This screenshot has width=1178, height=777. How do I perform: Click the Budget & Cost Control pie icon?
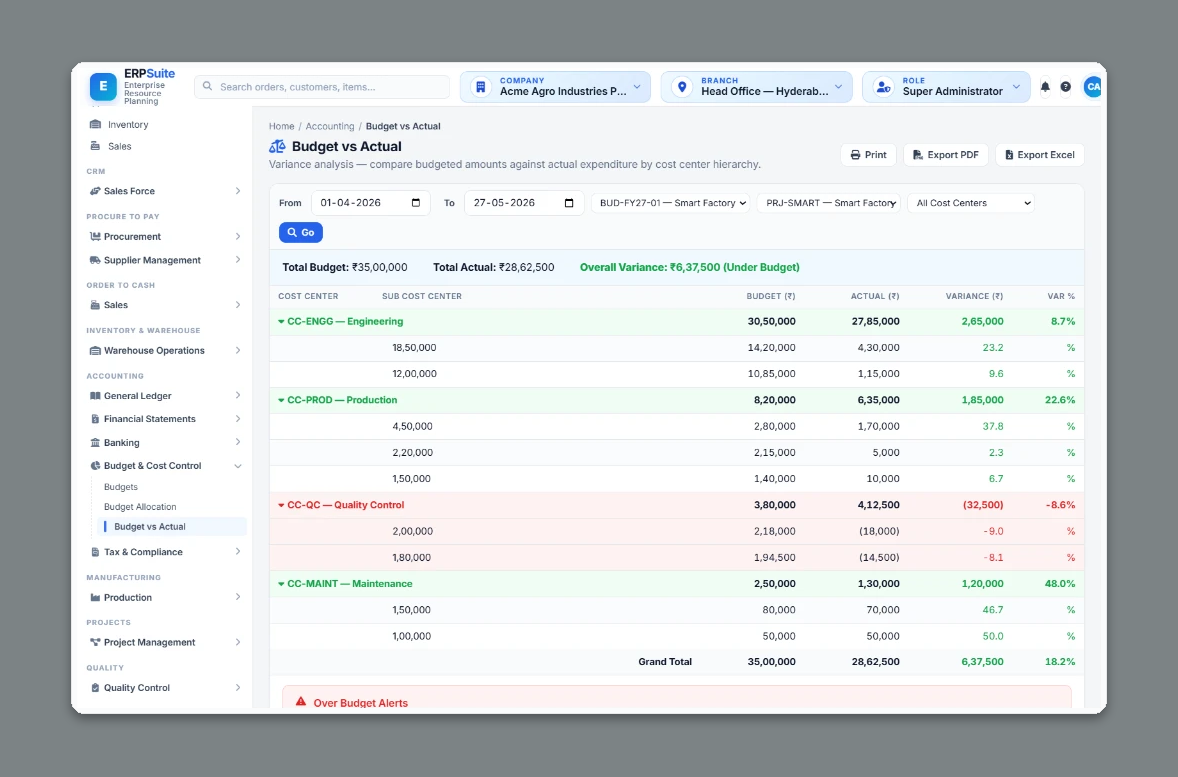pyautogui.click(x=95, y=466)
